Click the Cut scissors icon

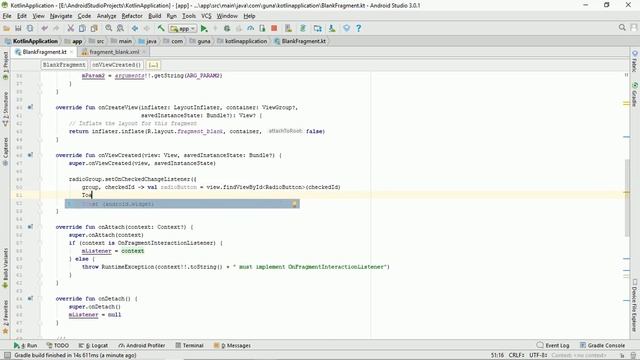(x=71, y=28)
